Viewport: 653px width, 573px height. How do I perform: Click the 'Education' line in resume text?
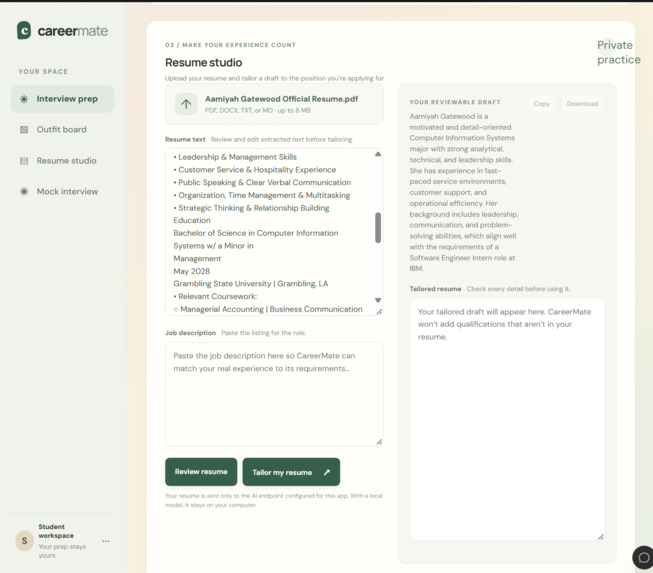pos(192,220)
